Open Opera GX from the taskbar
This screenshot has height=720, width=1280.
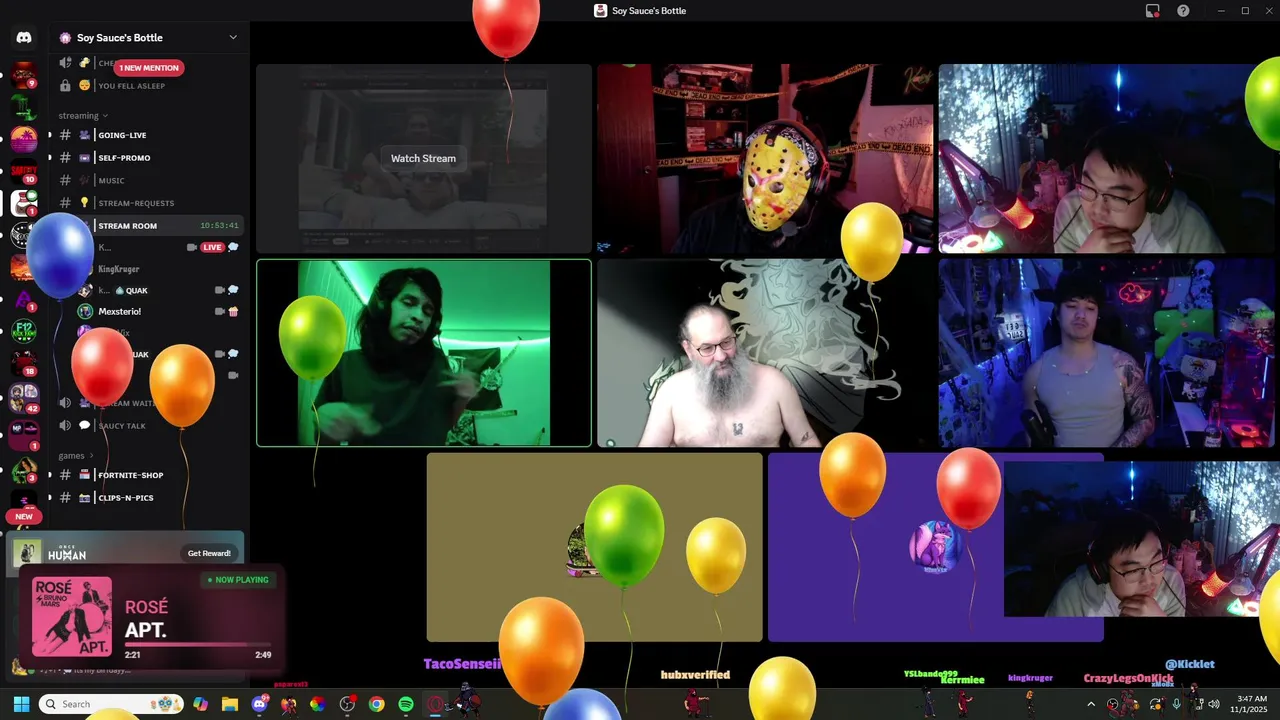435,704
